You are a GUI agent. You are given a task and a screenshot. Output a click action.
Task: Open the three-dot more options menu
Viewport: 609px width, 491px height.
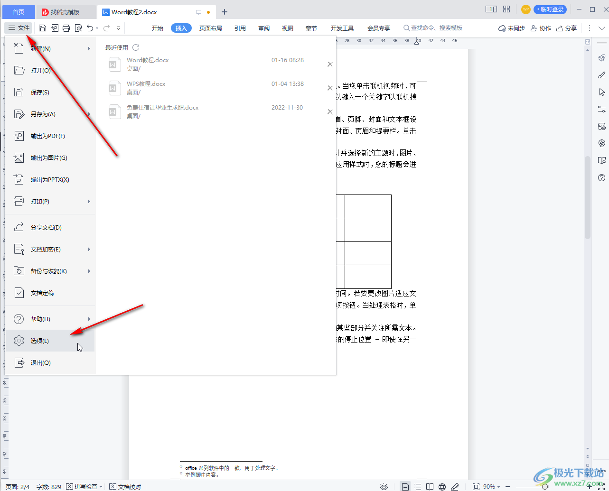tap(589, 28)
